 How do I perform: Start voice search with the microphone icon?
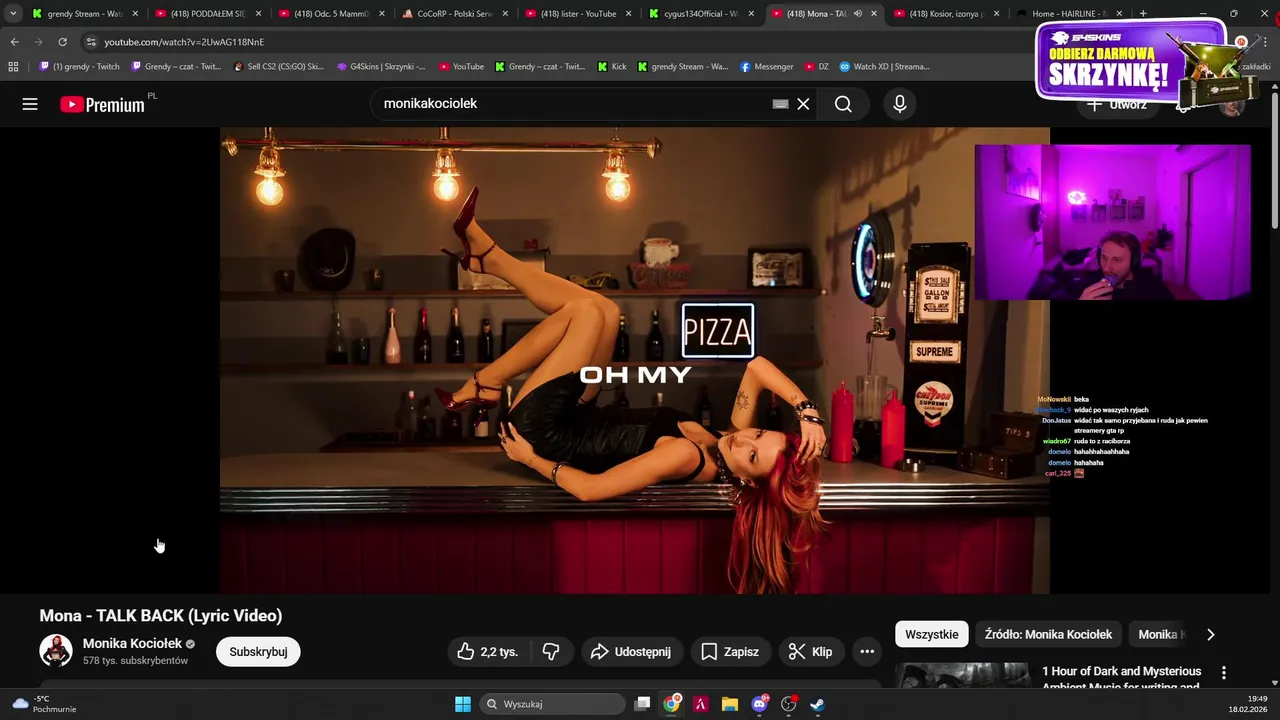click(900, 104)
